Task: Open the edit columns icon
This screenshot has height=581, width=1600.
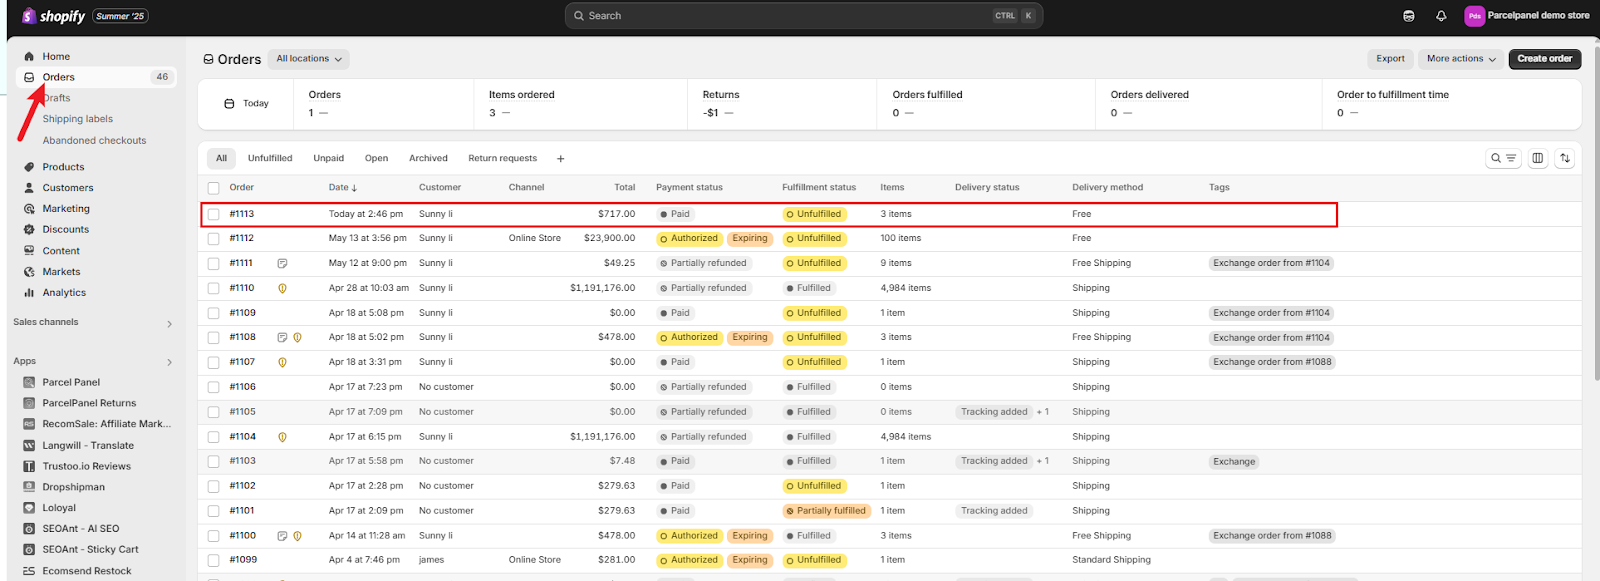Action: [1538, 158]
